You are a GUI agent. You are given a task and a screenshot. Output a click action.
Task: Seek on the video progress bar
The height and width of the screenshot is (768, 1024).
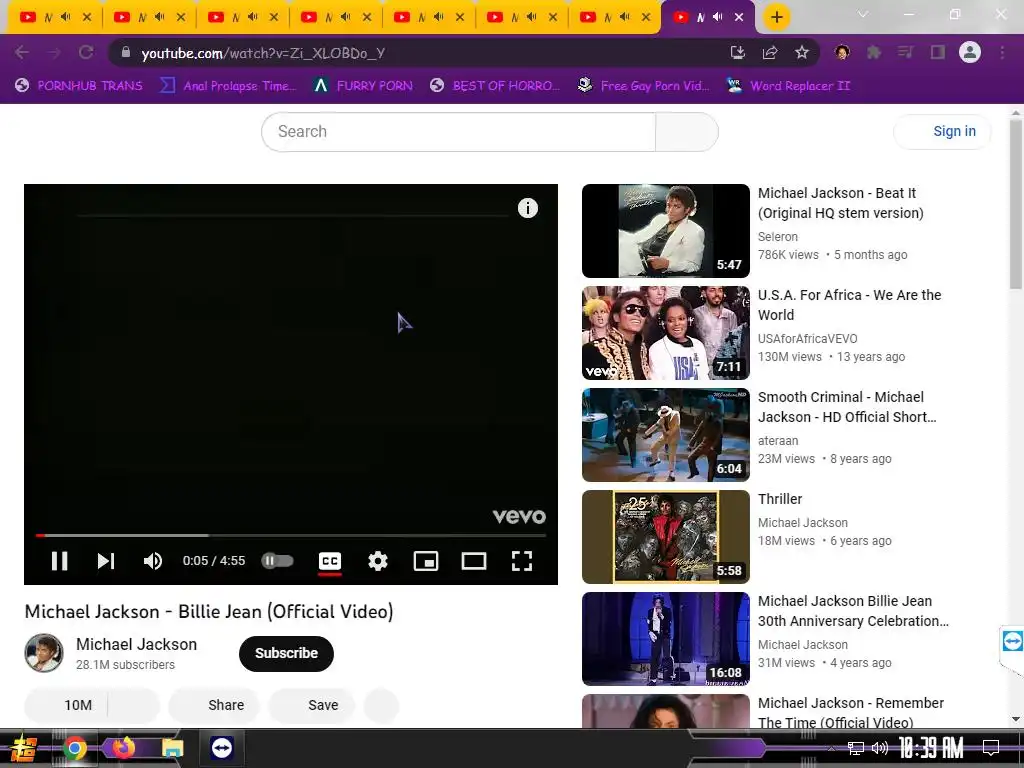[x=291, y=536]
